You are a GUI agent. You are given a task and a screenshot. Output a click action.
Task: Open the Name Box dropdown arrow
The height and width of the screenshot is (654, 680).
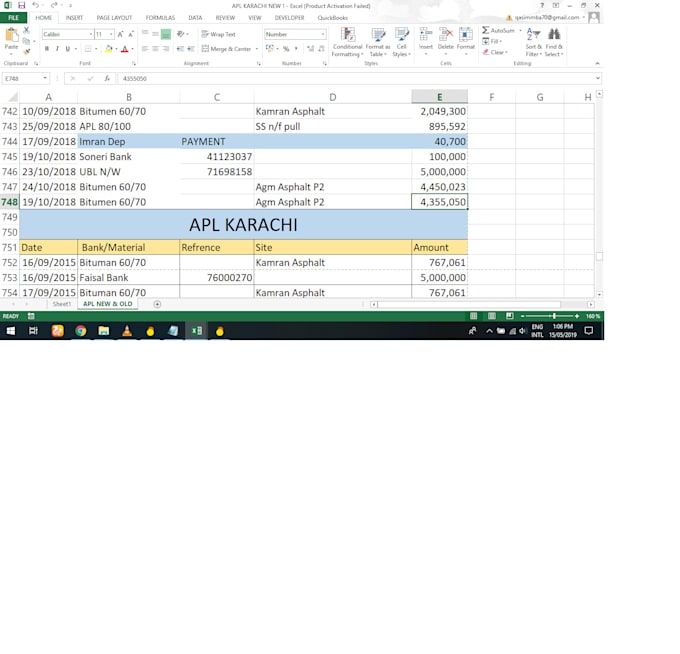click(45, 78)
